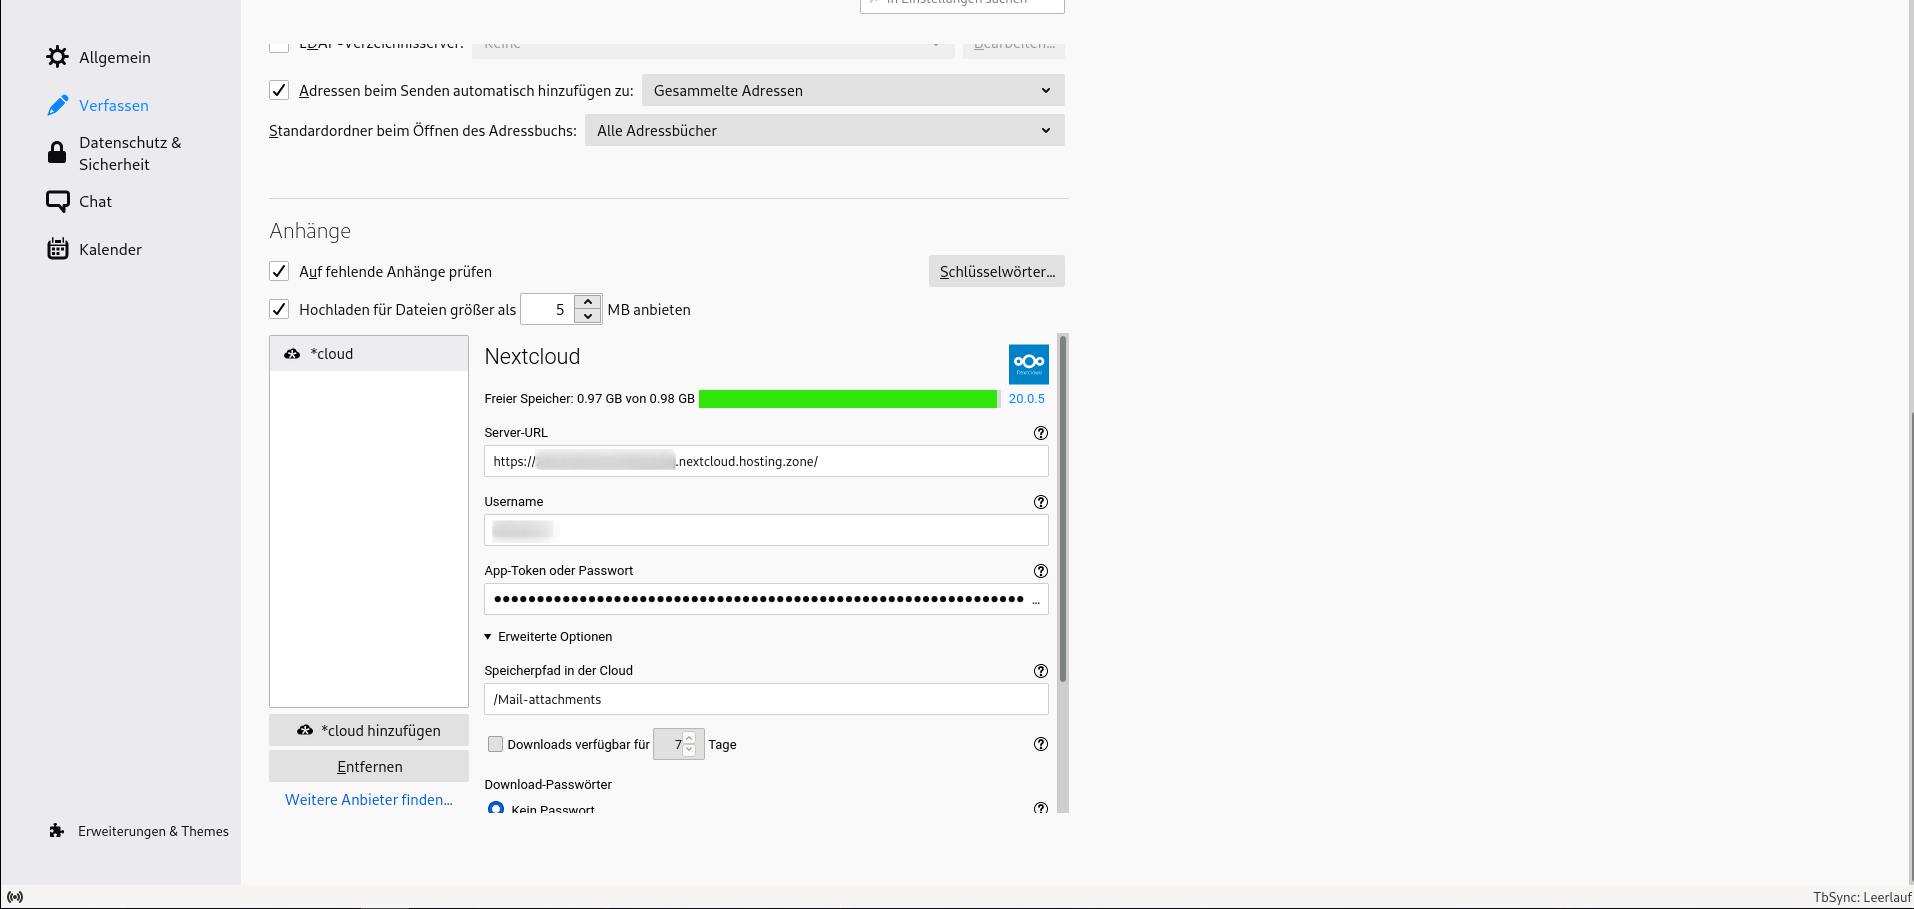Open Allgemein settings via gear icon
This screenshot has height=909, width=1914.
58,57
